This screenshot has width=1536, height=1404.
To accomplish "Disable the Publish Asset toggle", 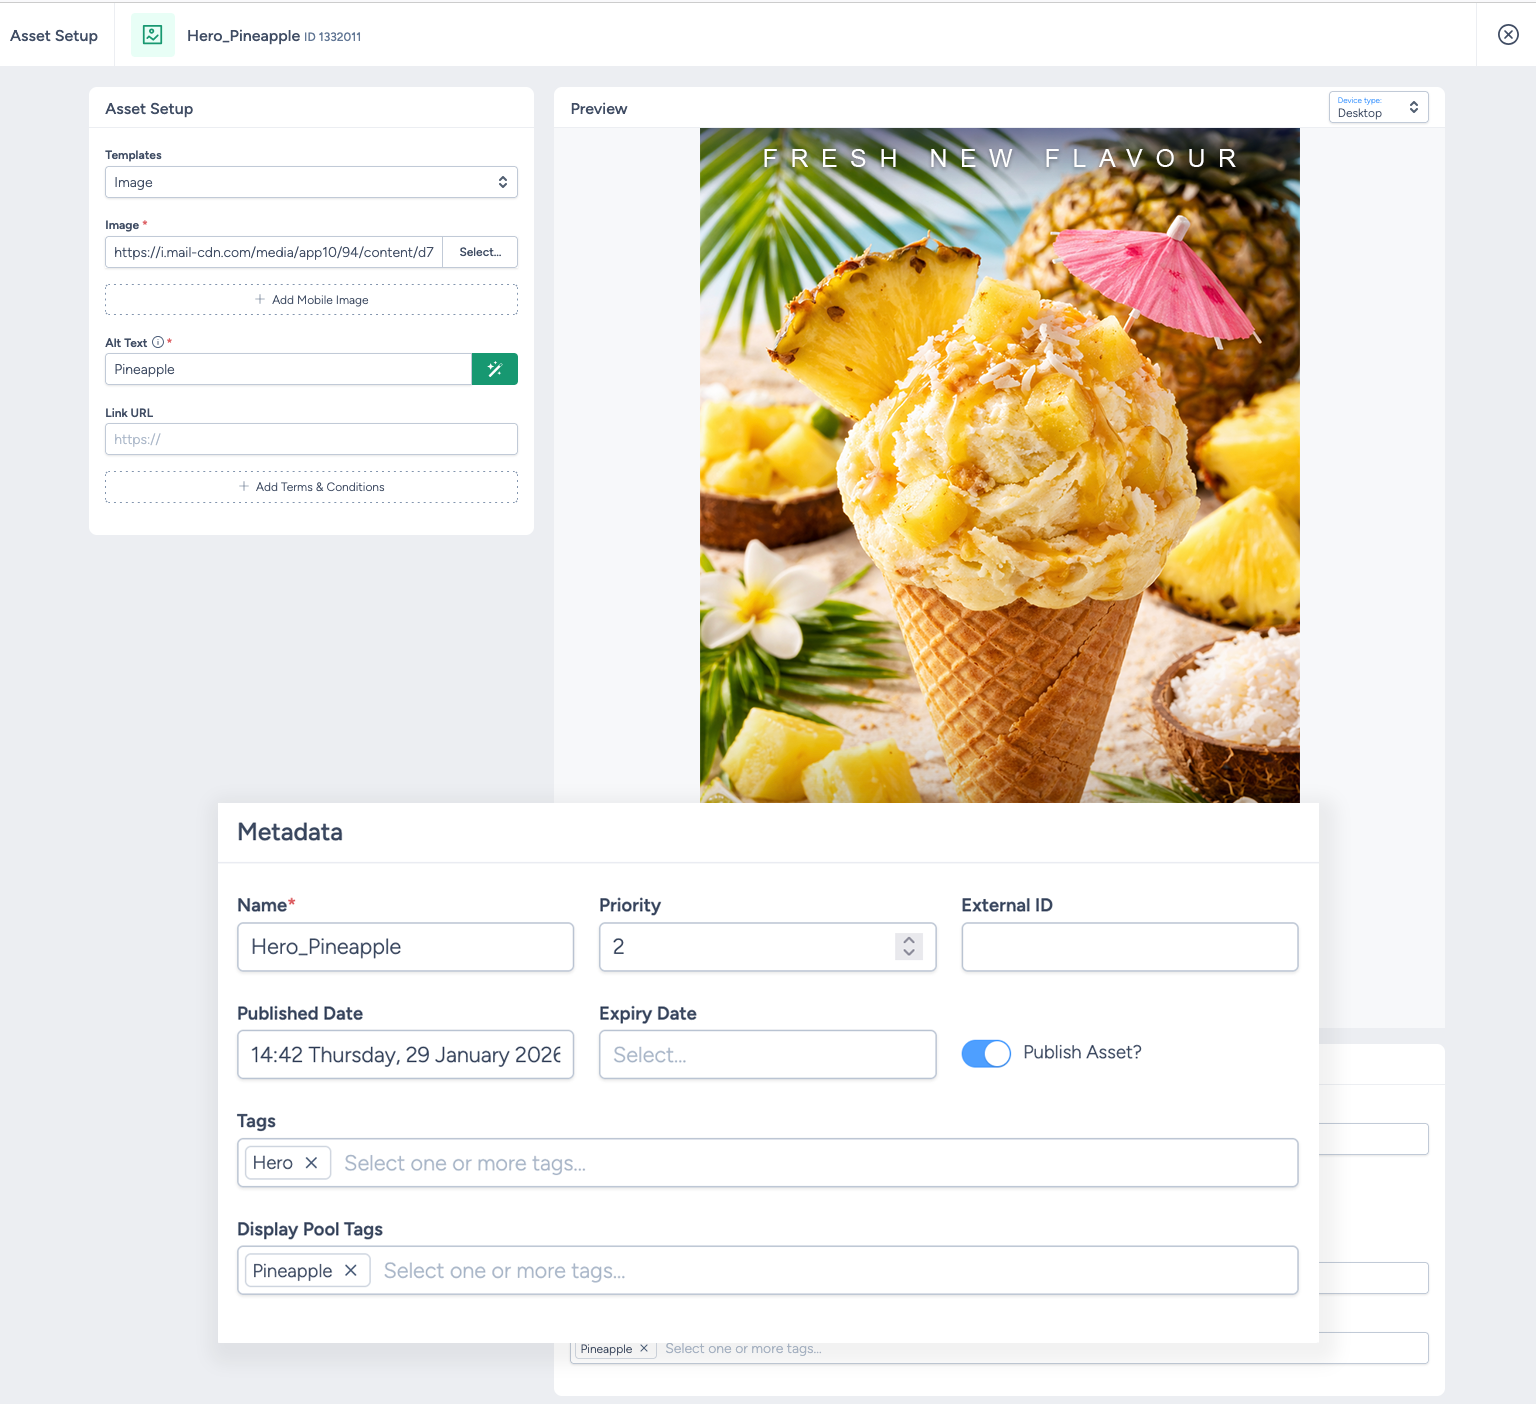I will click(986, 1053).
